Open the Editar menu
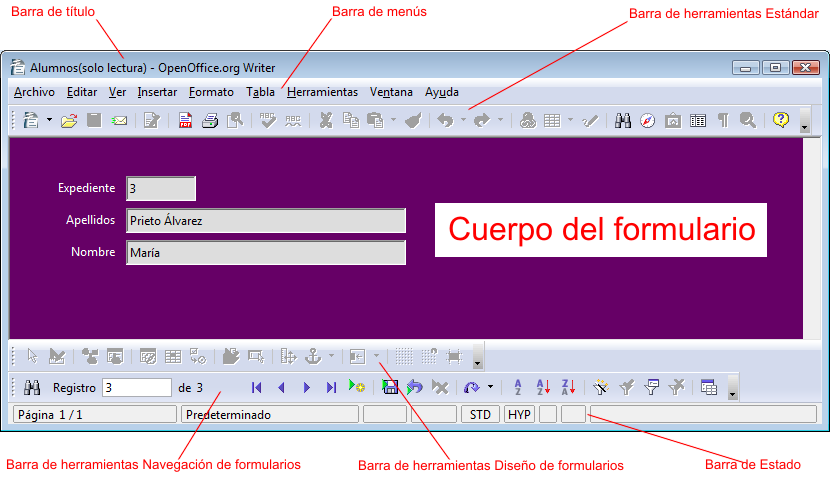 click(82, 92)
